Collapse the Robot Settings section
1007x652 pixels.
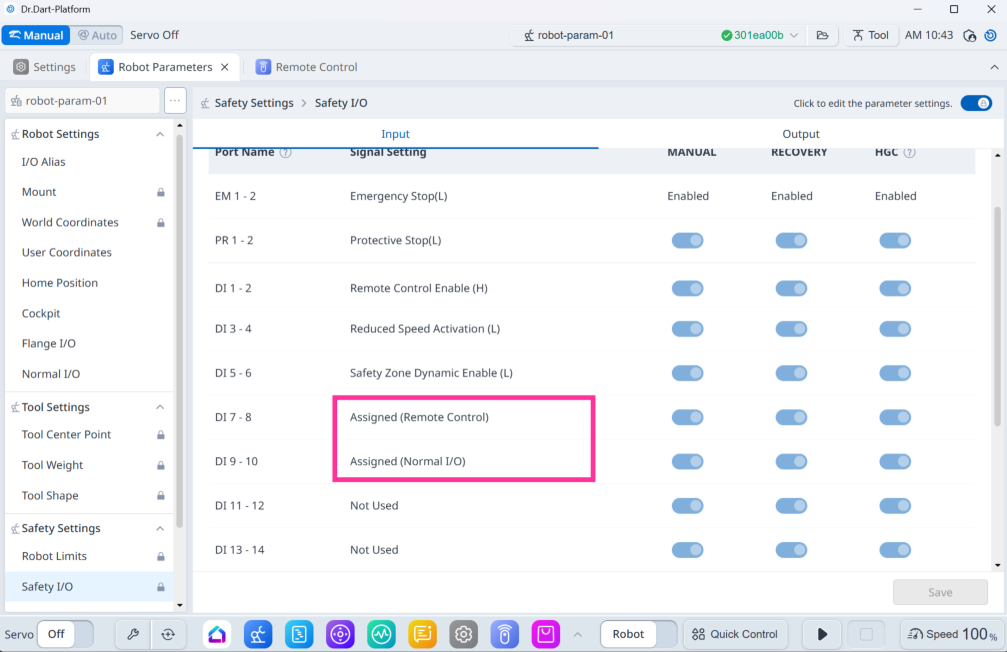pos(160,134)
